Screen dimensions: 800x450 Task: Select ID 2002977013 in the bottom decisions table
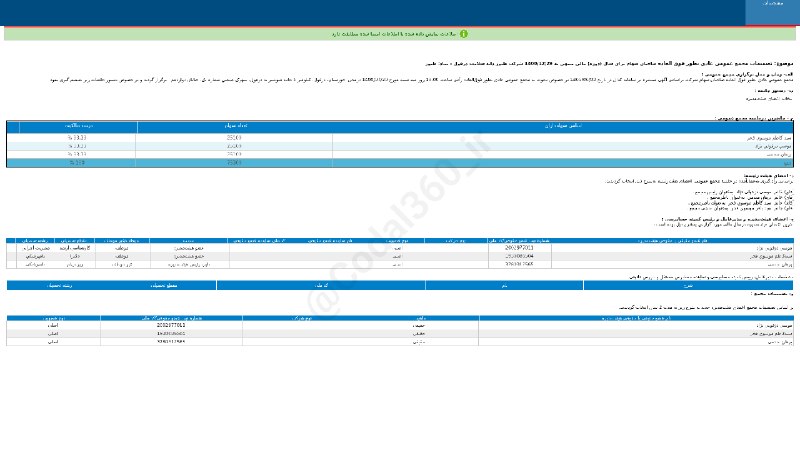171,325
